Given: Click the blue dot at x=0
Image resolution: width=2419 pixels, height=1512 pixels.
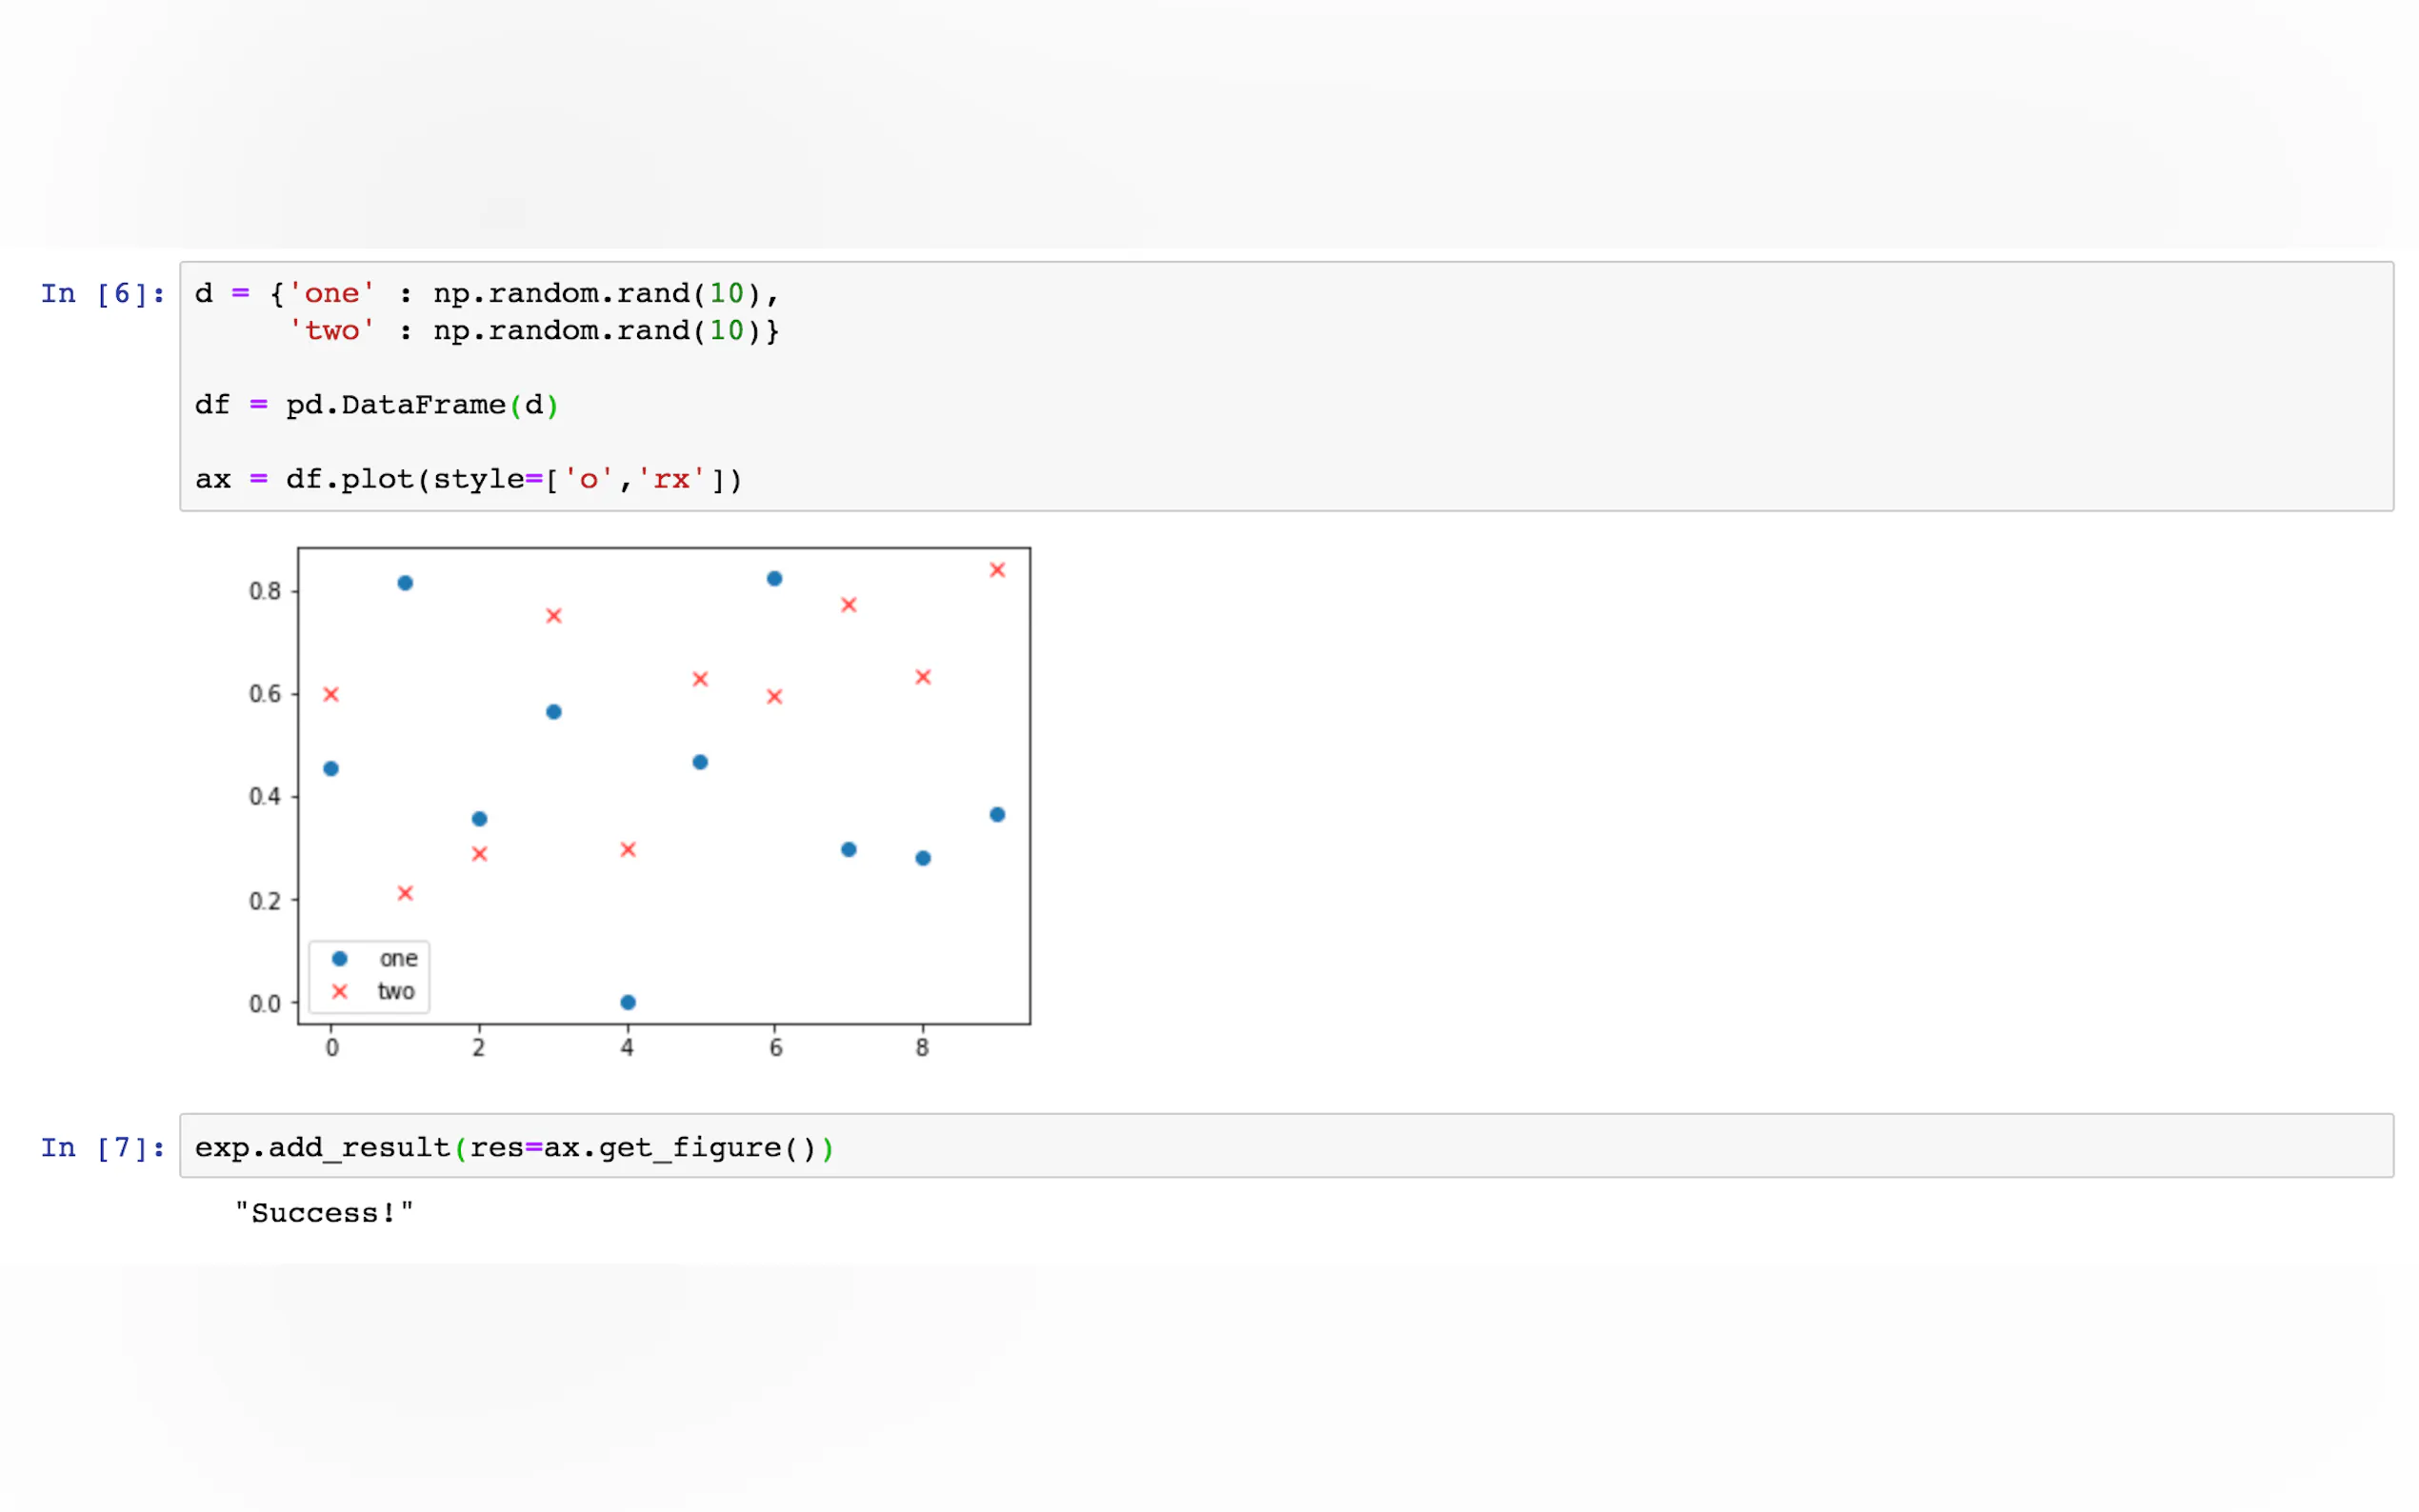Looking at the screenshot, I should tap(331, 769).
